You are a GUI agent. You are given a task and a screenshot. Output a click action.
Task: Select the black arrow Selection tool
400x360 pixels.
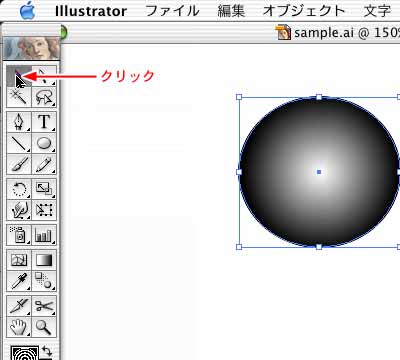19,76
